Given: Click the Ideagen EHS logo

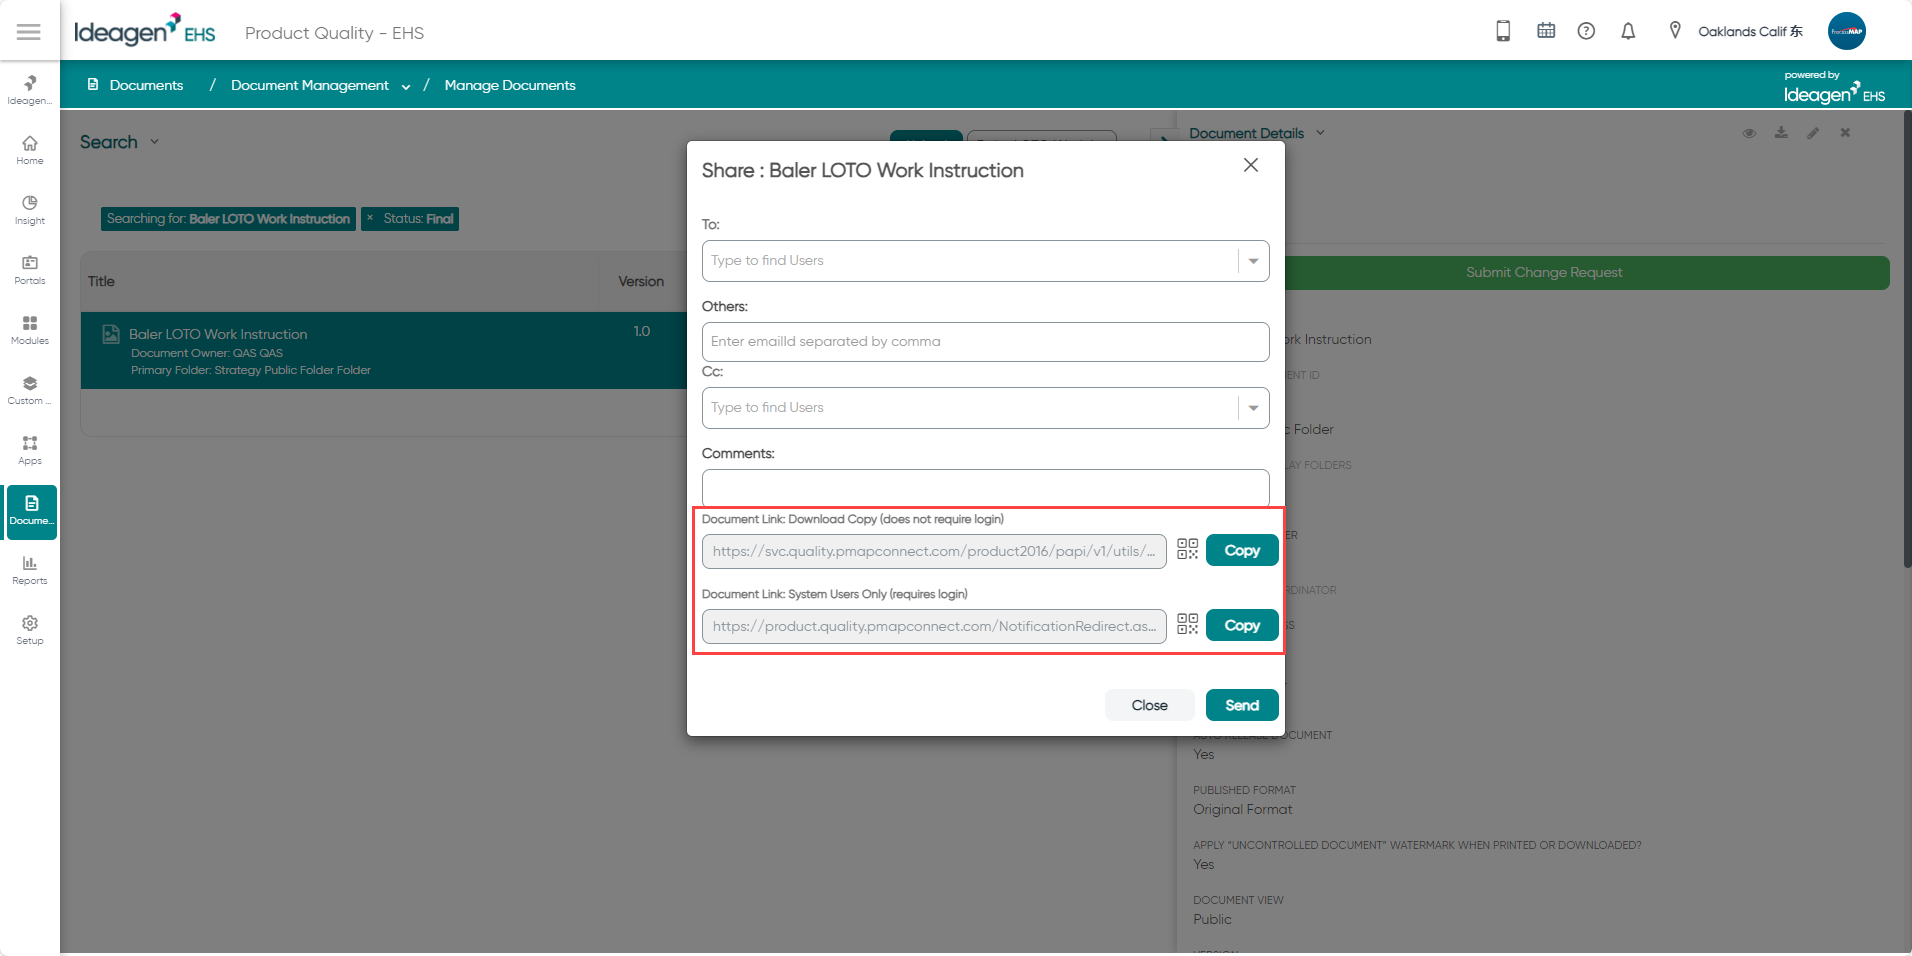Looking at the screenshot, I should click(145, 31).
